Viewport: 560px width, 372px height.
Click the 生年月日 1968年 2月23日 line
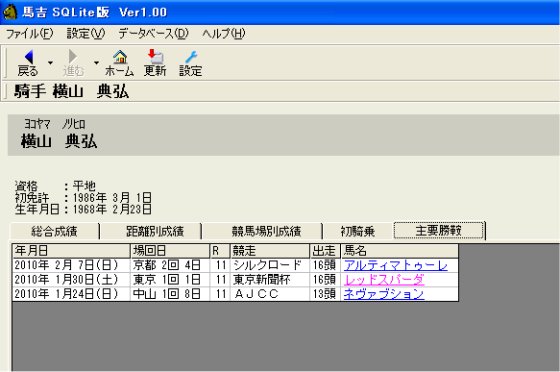tap(83, 209)
